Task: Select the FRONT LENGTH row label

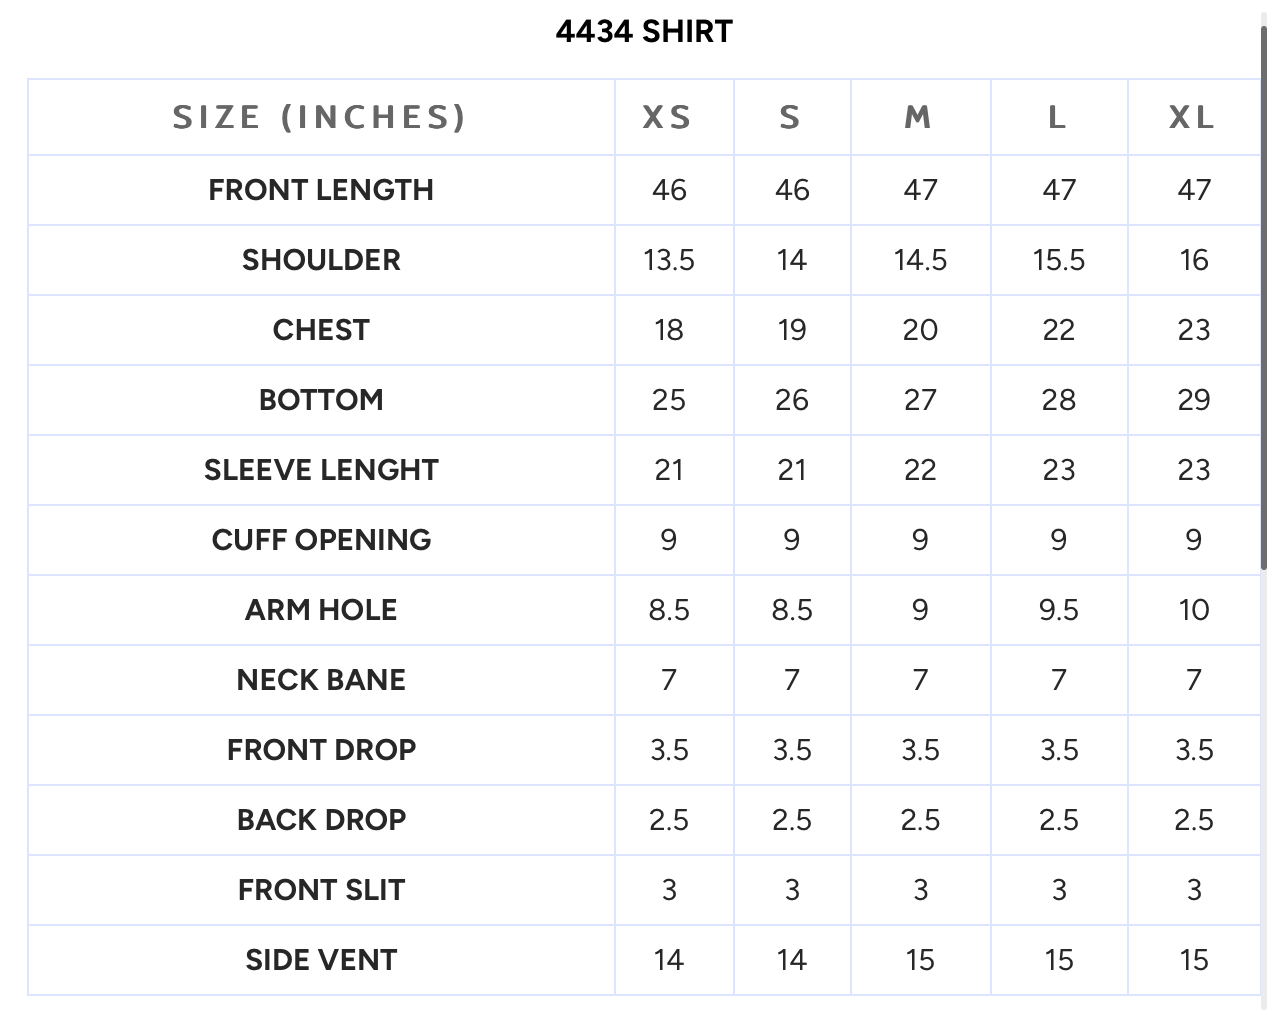Action: coord(321,190)
